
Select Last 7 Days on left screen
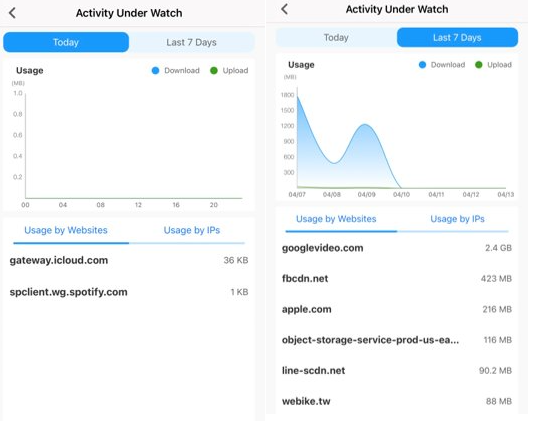(x=191, y=42)
